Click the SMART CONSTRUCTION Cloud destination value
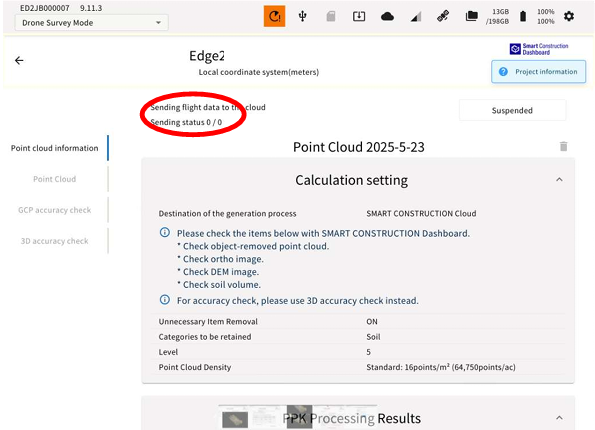Viewport: 595px width, 430px height. (x=421, y=214)
